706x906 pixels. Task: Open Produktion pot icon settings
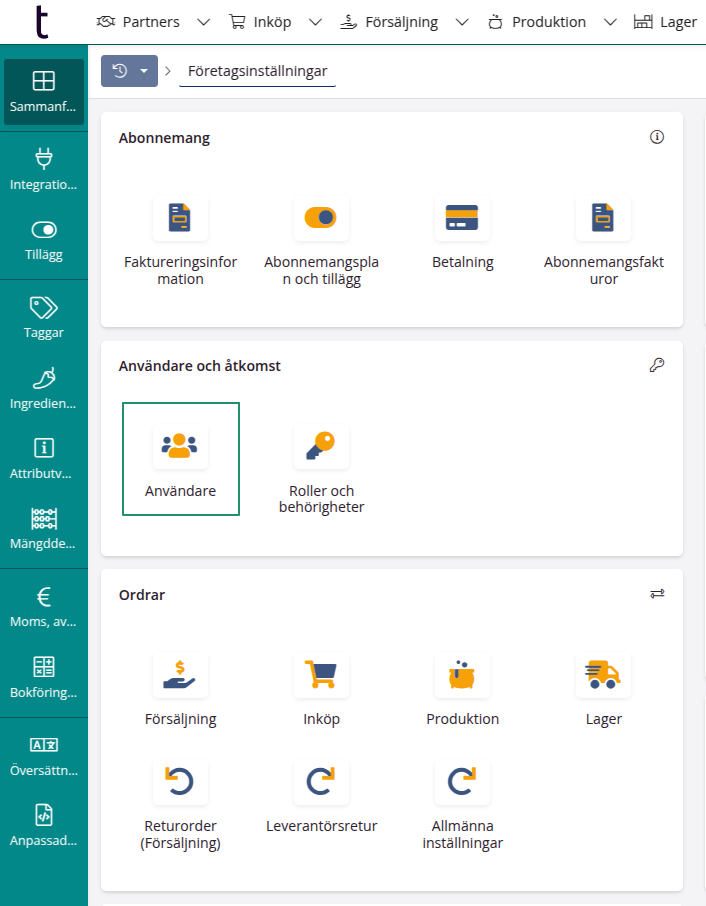tap(462, 675)
